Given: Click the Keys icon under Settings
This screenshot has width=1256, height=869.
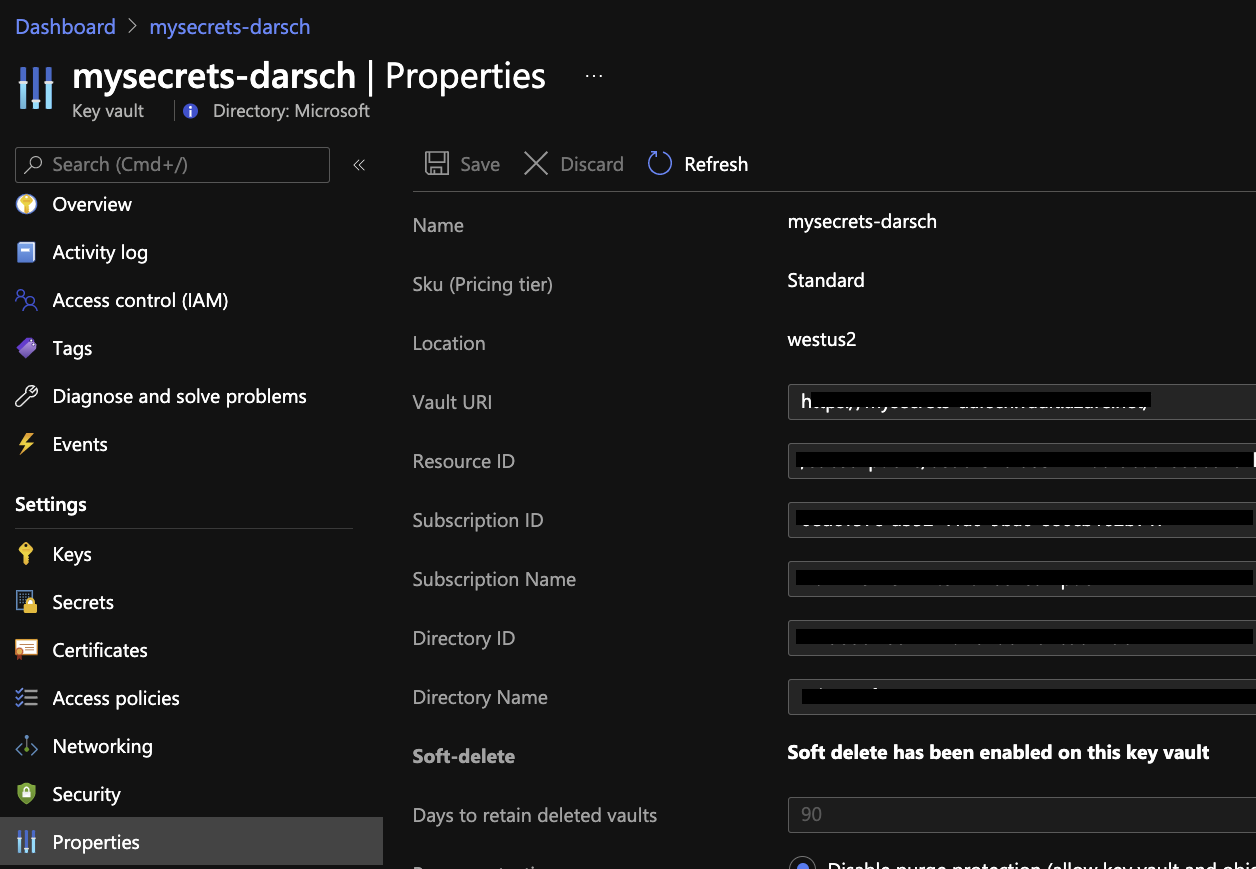Looking at the screenshot, I should pos(27,554).
